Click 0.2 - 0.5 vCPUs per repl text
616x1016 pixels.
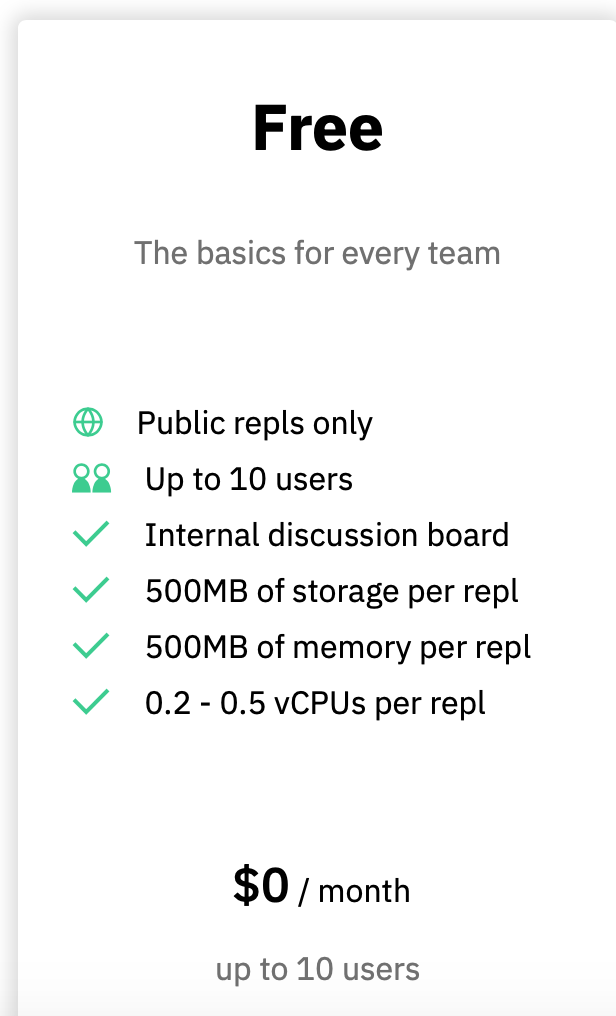315,704
